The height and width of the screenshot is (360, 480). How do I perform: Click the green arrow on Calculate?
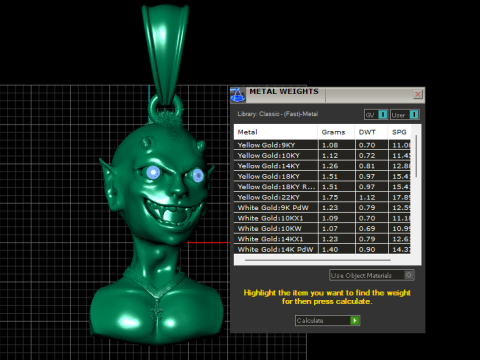click(x=355, y=320)
